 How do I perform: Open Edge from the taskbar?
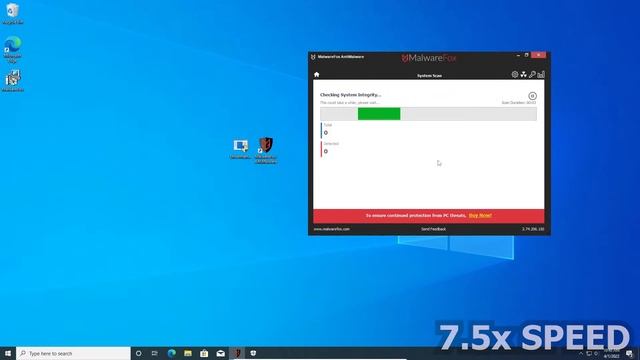pyautogui.click(x=171, y=353)
